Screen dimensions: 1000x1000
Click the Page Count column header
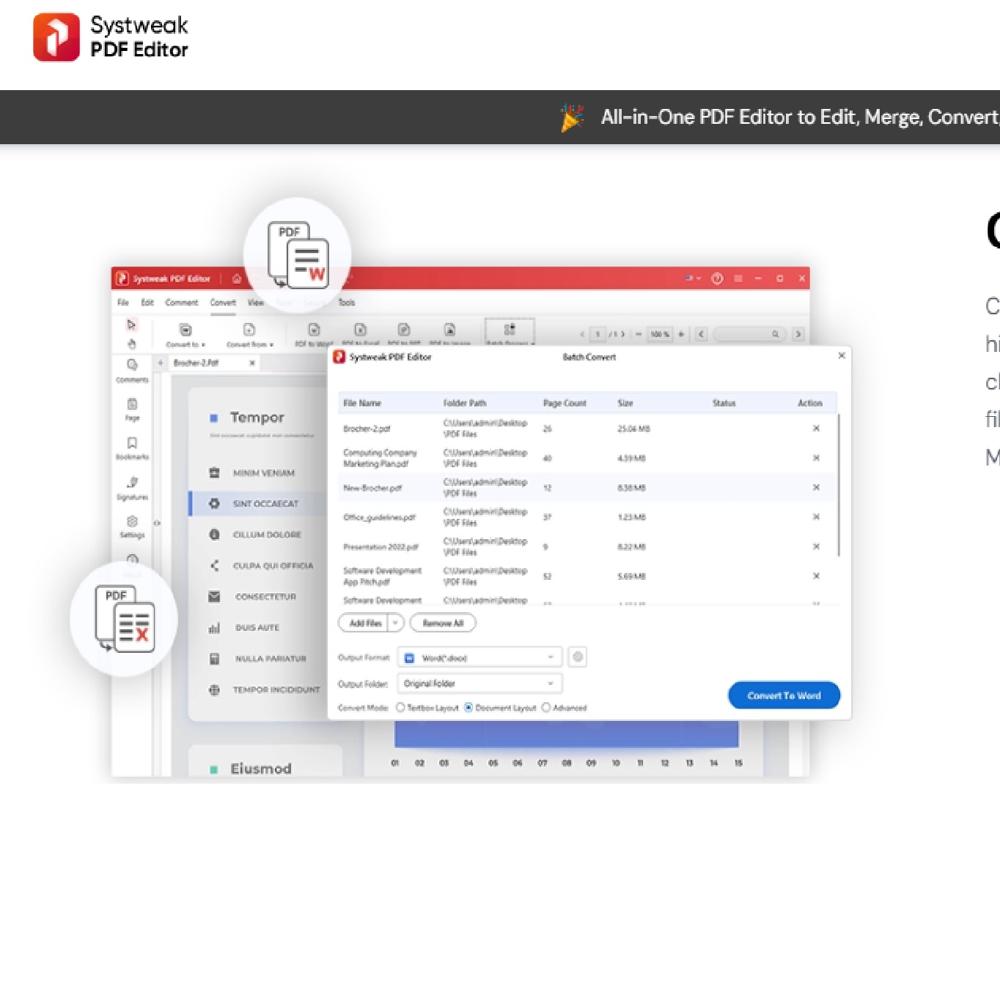coord(564,403)
